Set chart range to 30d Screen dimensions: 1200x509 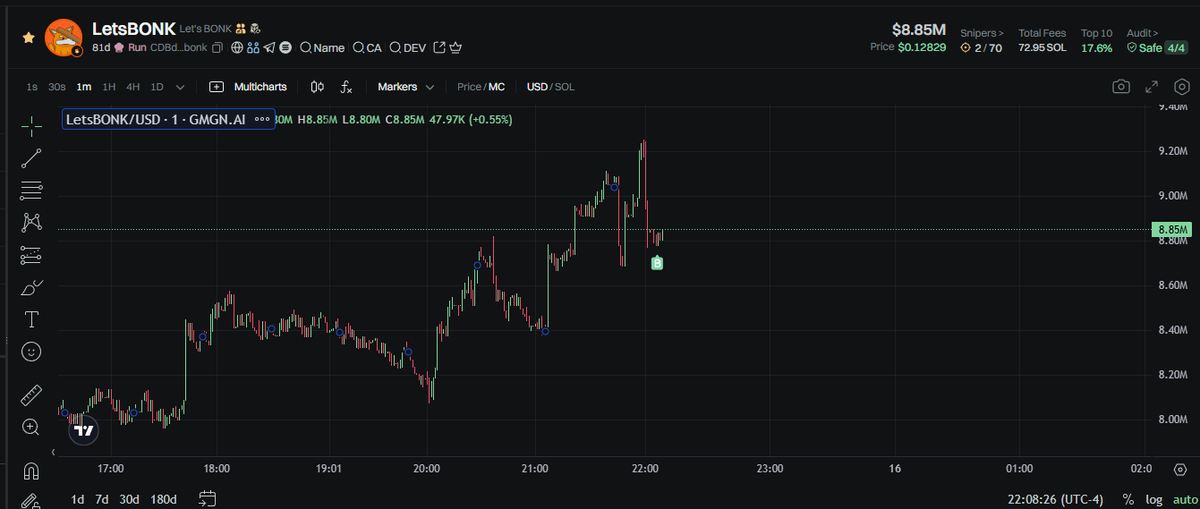130,499
